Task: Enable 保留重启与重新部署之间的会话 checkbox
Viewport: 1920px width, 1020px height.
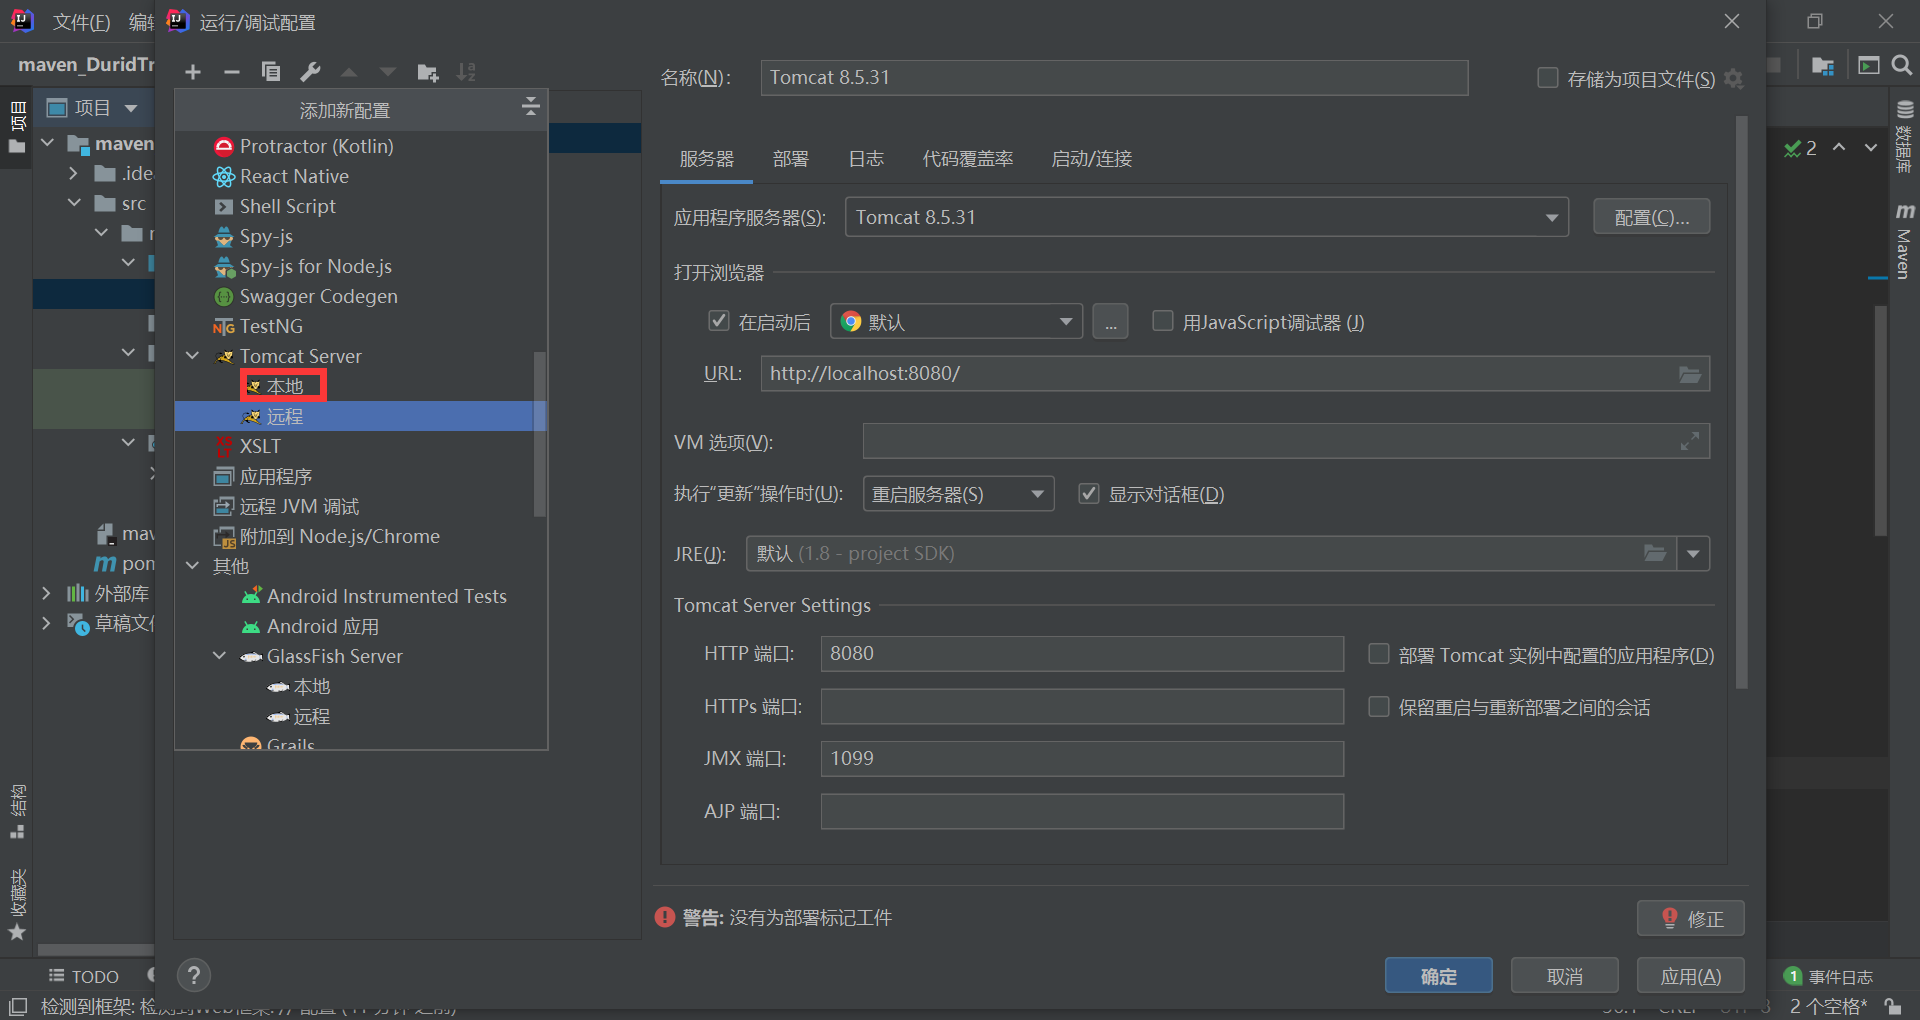Action: pyautogui.click(x=1379, y=707)
